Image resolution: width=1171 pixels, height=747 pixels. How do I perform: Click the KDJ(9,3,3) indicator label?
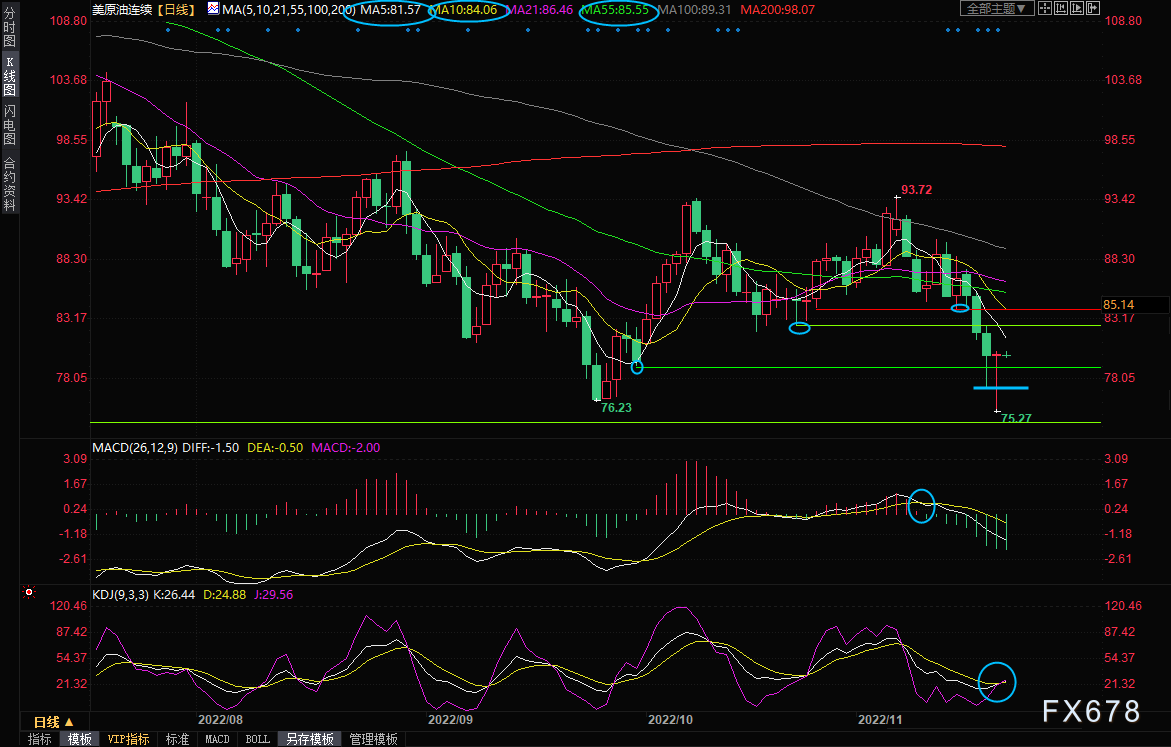tap(120, 595)
